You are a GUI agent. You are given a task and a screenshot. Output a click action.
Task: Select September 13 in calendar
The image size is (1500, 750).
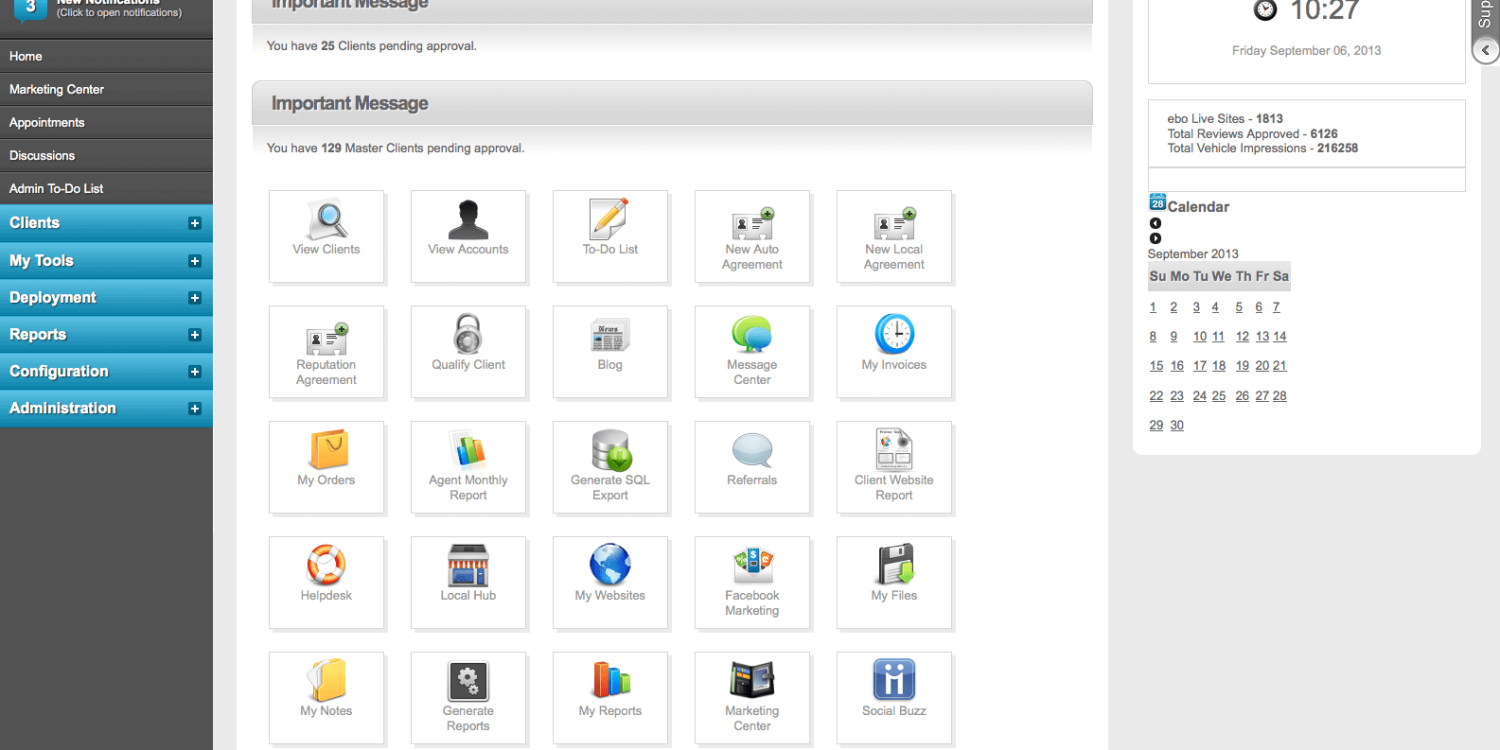[1262, 337]
